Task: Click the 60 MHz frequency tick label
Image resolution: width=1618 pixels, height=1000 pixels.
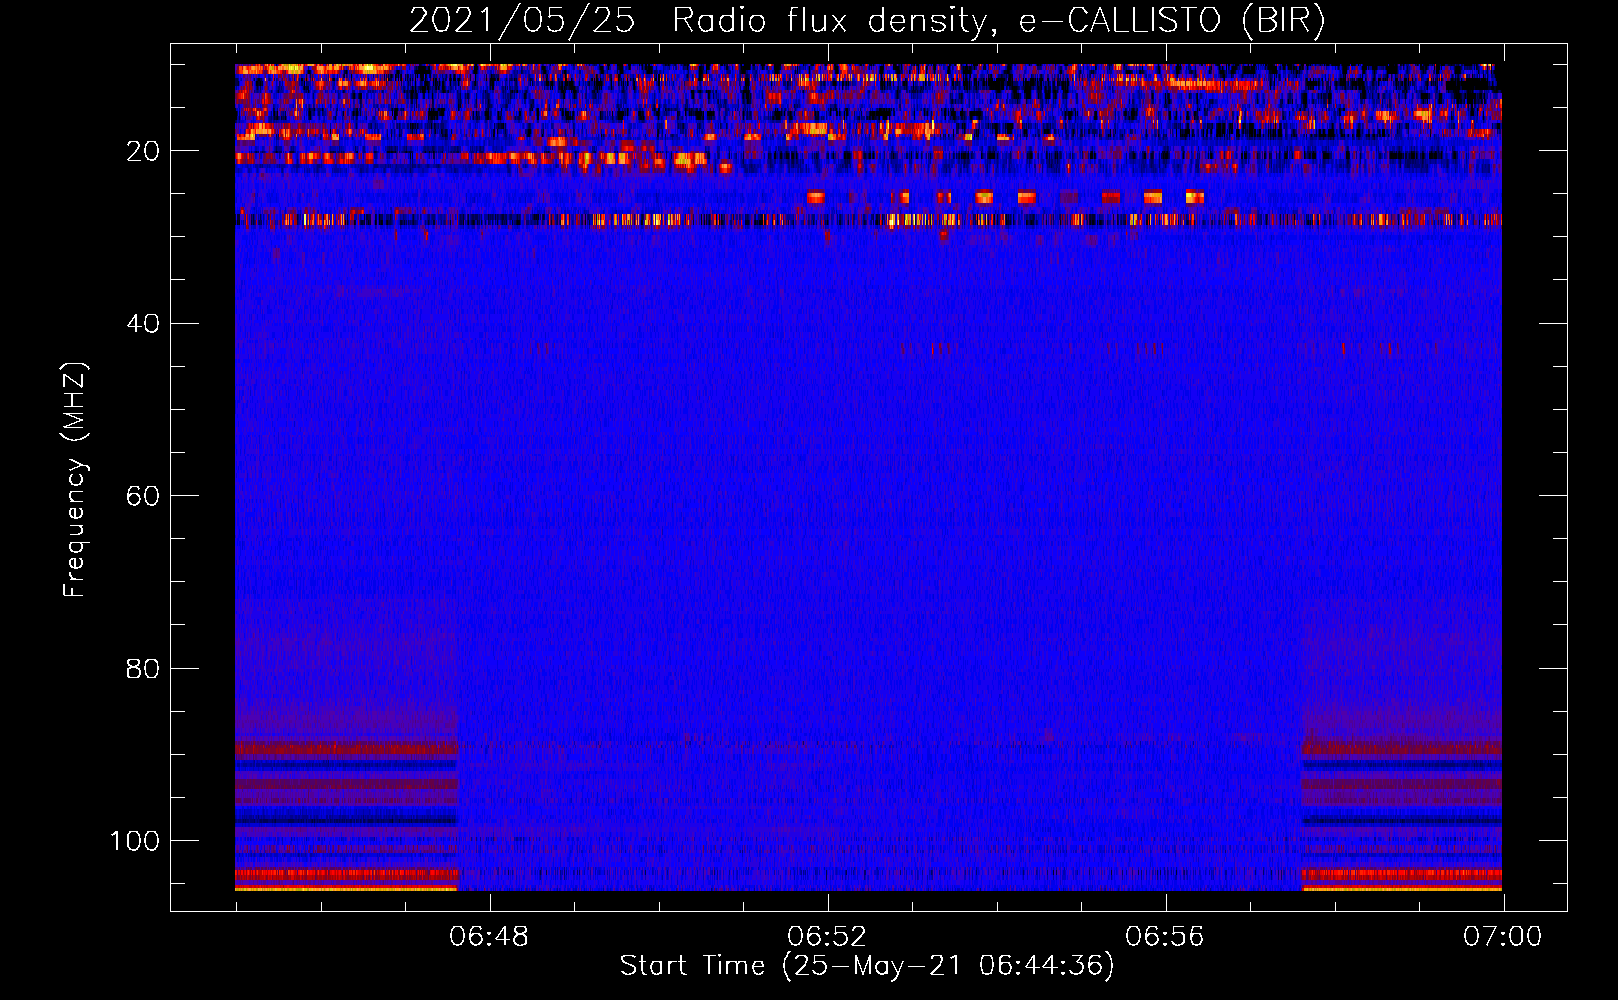Action: pyautogui.click(x=143, y=496)
